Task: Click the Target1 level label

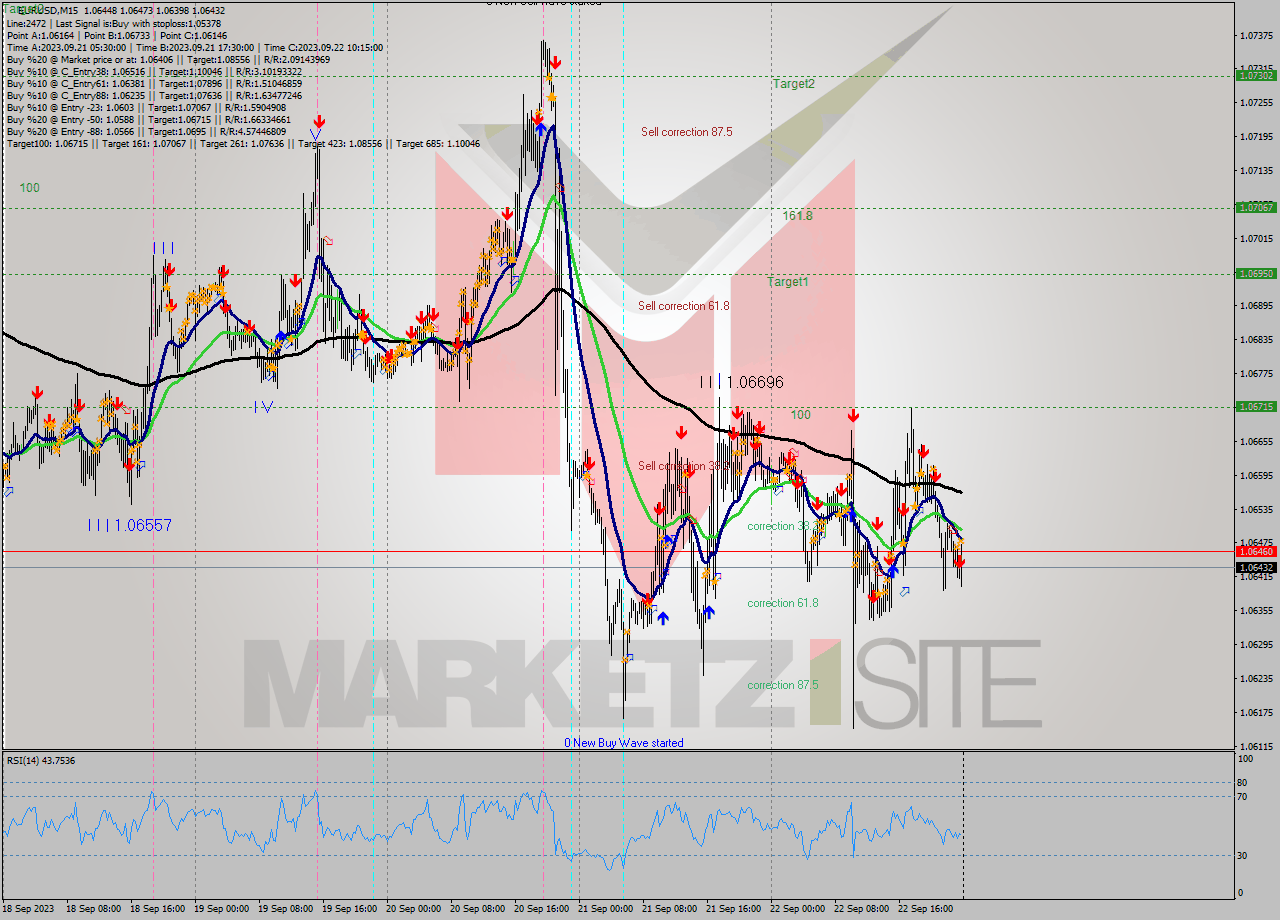Action: click(x=787, y=282)
